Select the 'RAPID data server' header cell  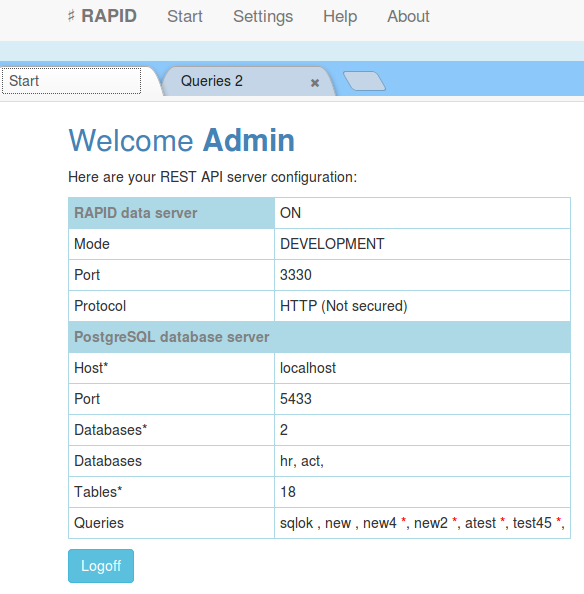(x=171, y=213)
